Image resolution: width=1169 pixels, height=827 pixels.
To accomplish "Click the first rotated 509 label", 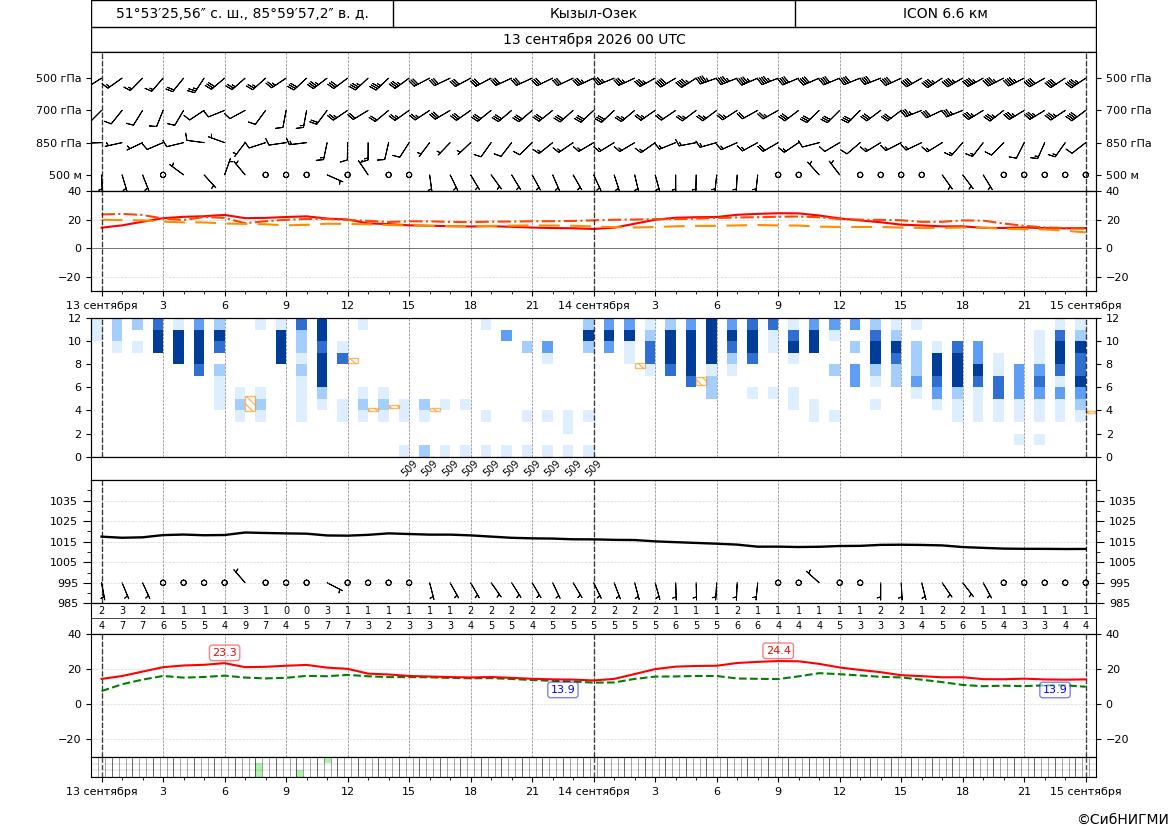I will click(x=409, y=468).
